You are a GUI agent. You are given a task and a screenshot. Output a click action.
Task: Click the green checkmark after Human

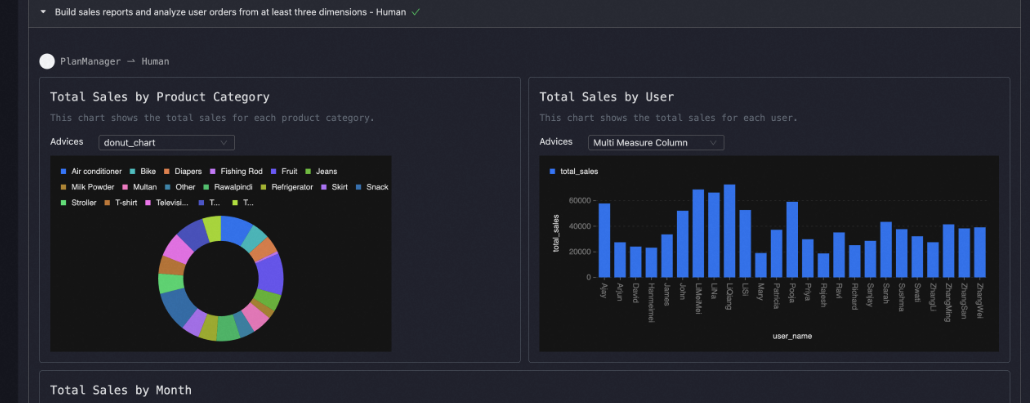(415, 12)
